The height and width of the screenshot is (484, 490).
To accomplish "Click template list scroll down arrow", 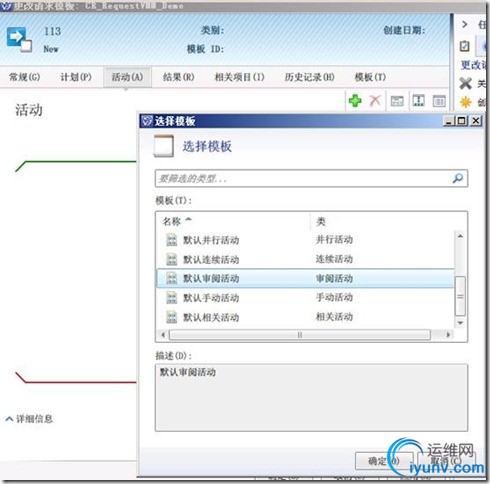I will 460,323.
